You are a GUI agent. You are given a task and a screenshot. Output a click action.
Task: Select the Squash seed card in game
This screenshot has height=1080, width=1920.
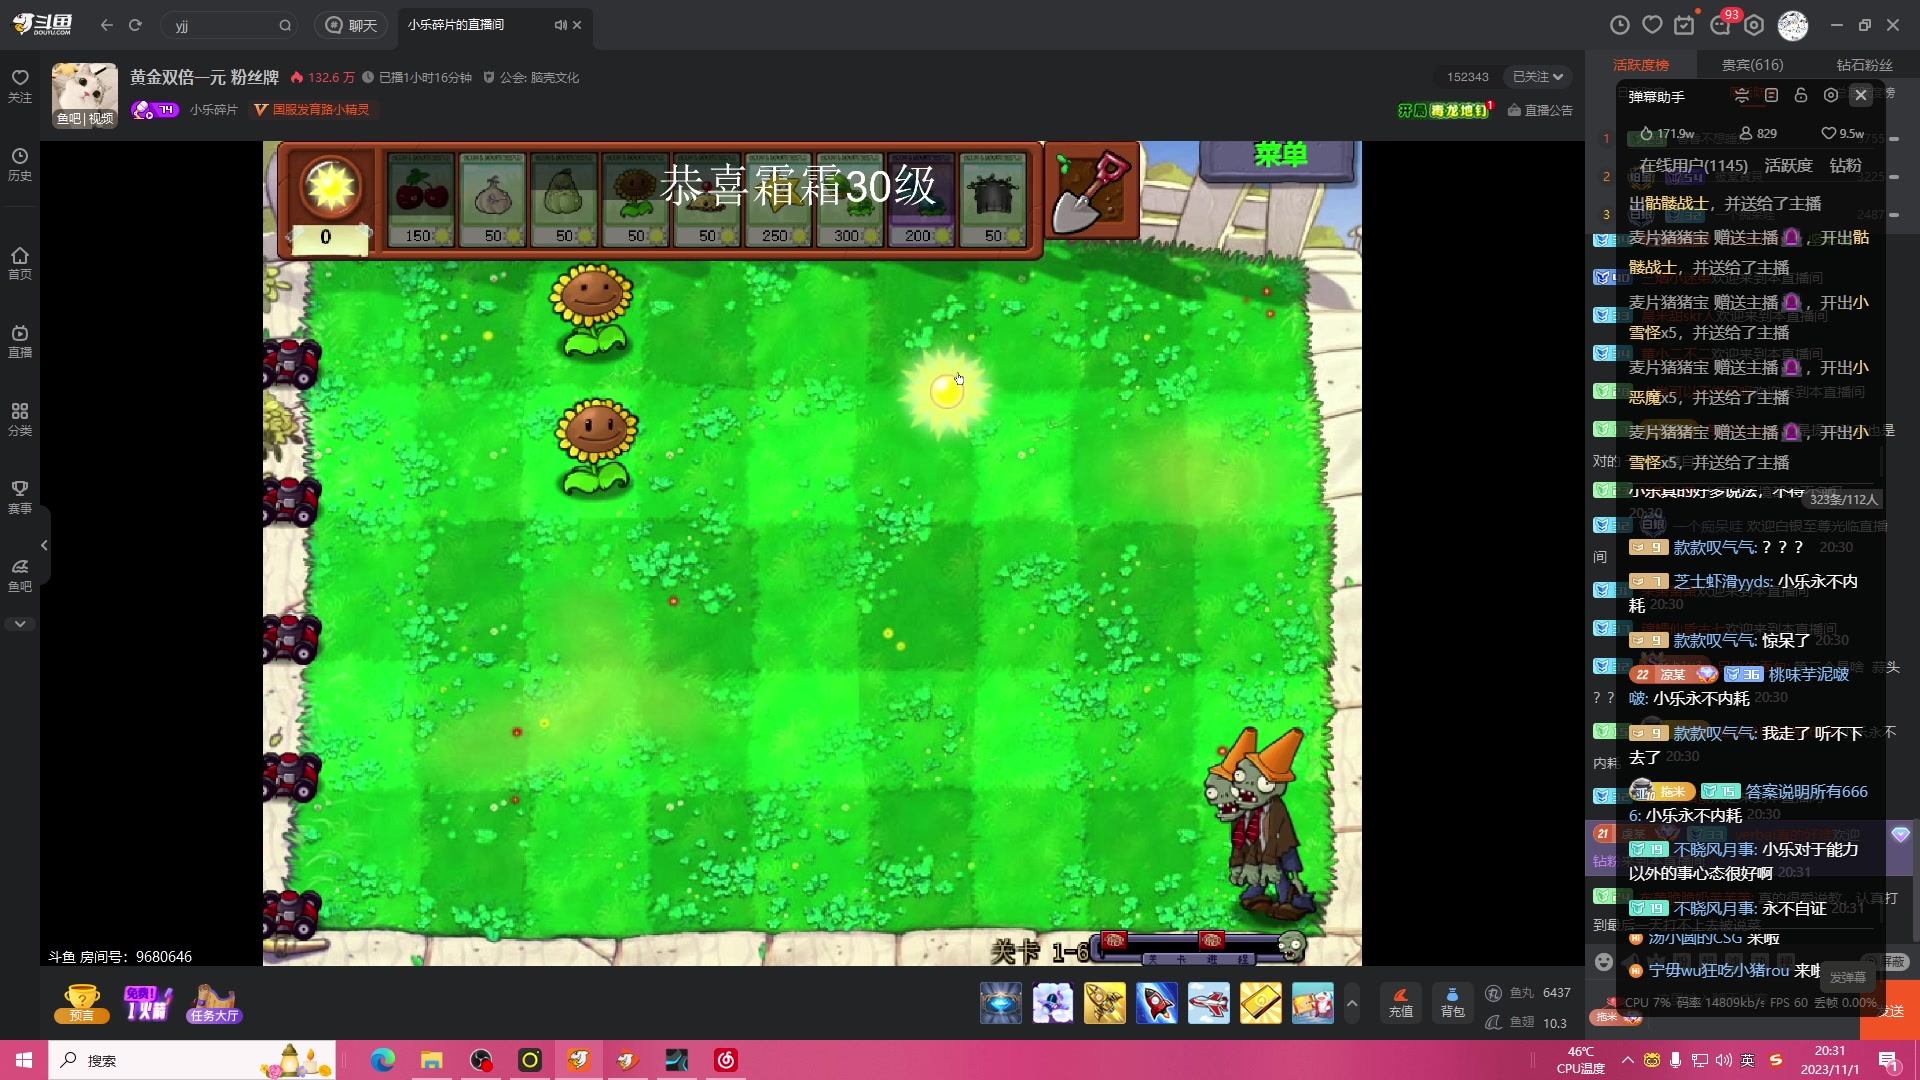(564, 199)
